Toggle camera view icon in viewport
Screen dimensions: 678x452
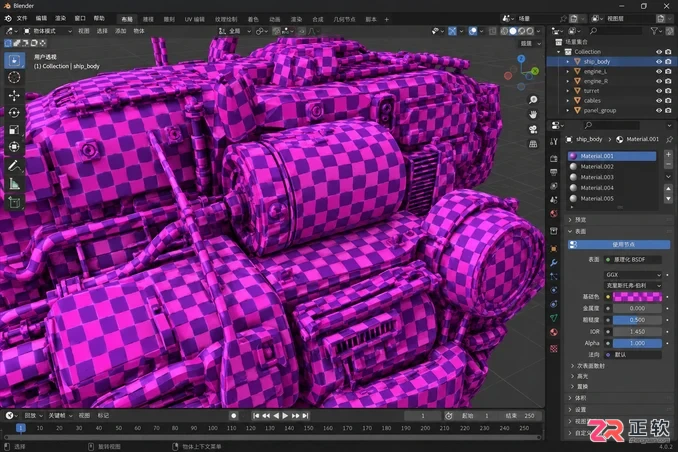coord(533,129)
